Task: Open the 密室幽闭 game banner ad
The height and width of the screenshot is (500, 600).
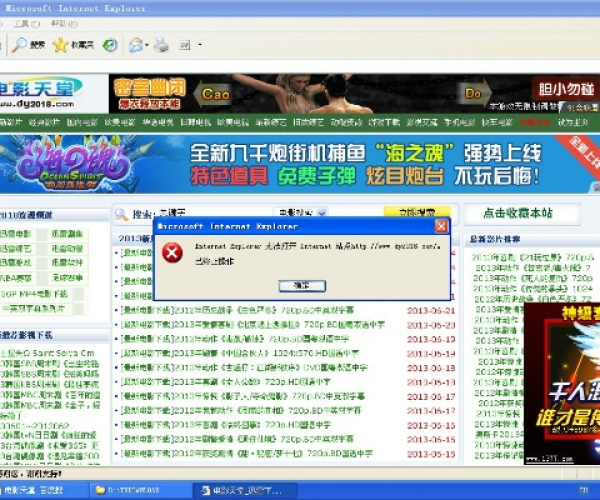Action: (x=354, y=94)
